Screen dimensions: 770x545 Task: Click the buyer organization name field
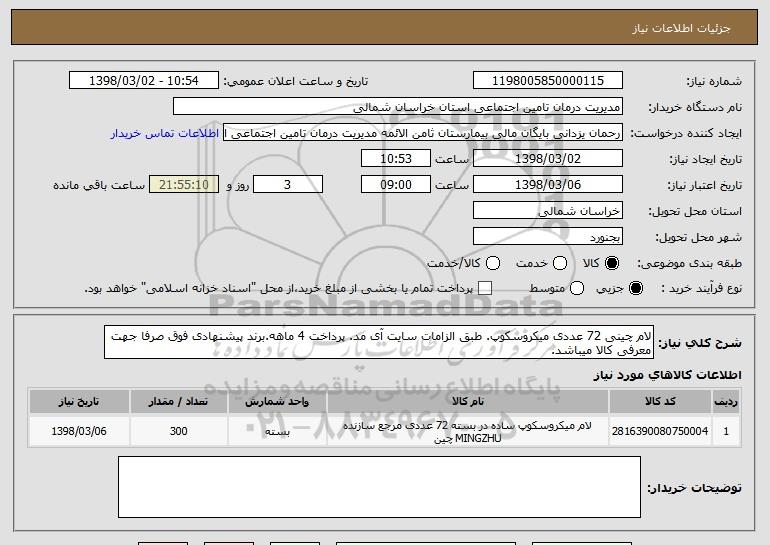pos(398,107)
